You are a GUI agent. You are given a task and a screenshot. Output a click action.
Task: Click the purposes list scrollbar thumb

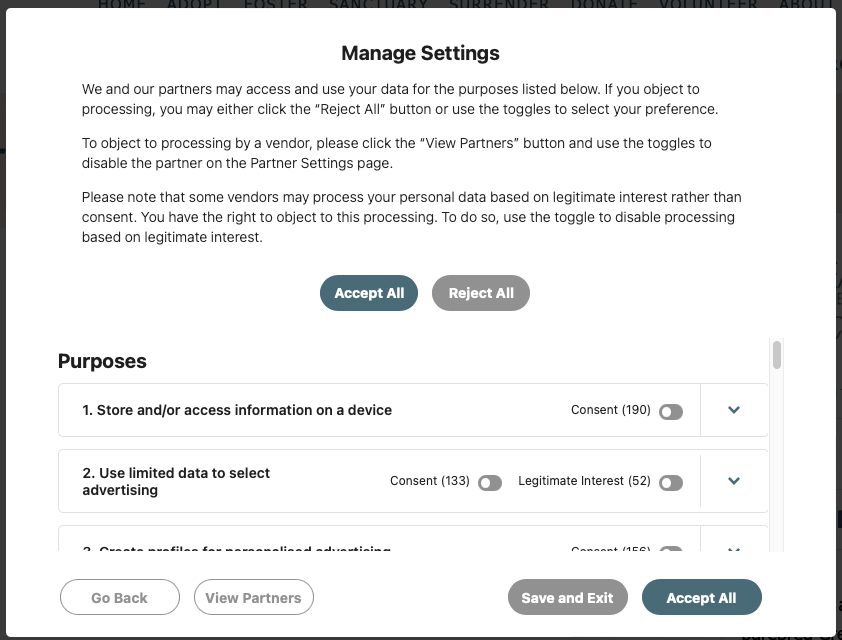(777, 355)
